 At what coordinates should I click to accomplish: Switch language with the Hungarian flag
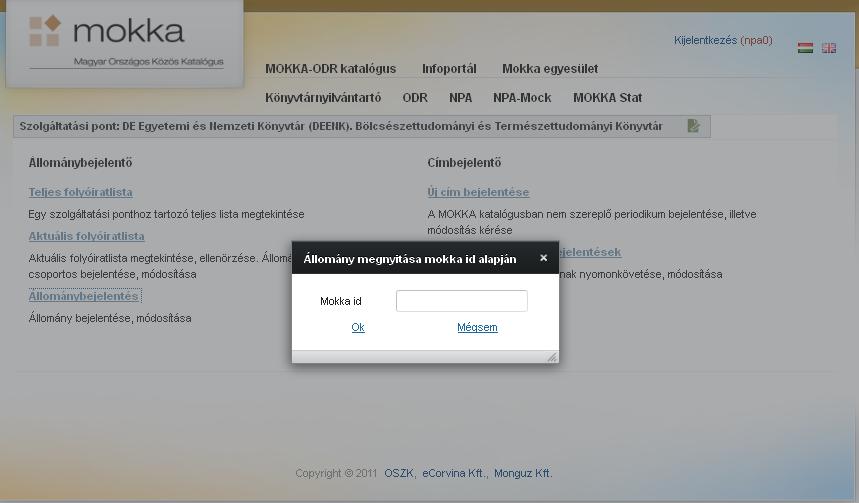[x=805, y=48]
